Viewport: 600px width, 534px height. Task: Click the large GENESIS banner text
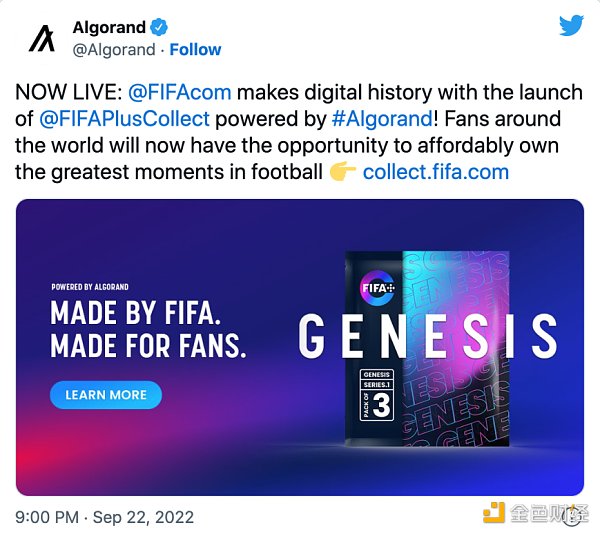(428, 338)
